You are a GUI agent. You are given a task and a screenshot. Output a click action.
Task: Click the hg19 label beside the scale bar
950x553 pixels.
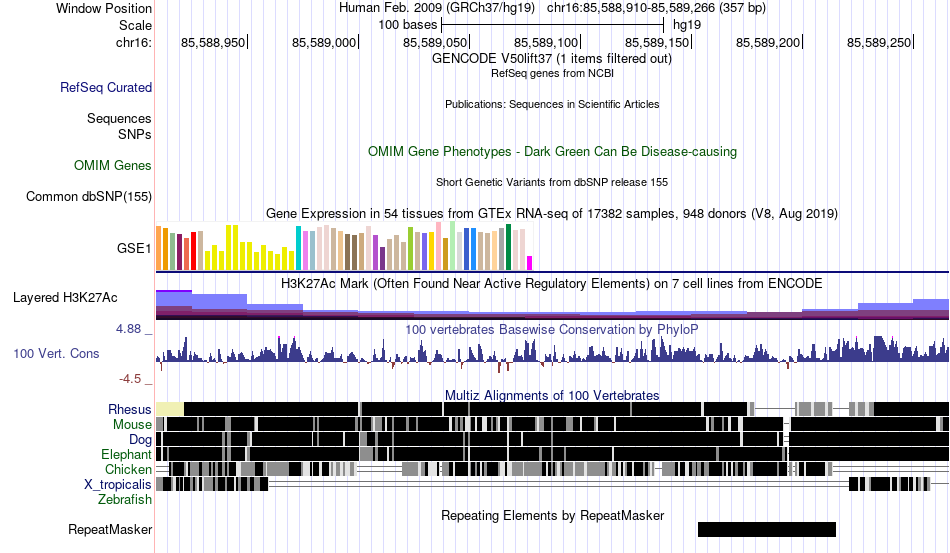pos(687,25)
